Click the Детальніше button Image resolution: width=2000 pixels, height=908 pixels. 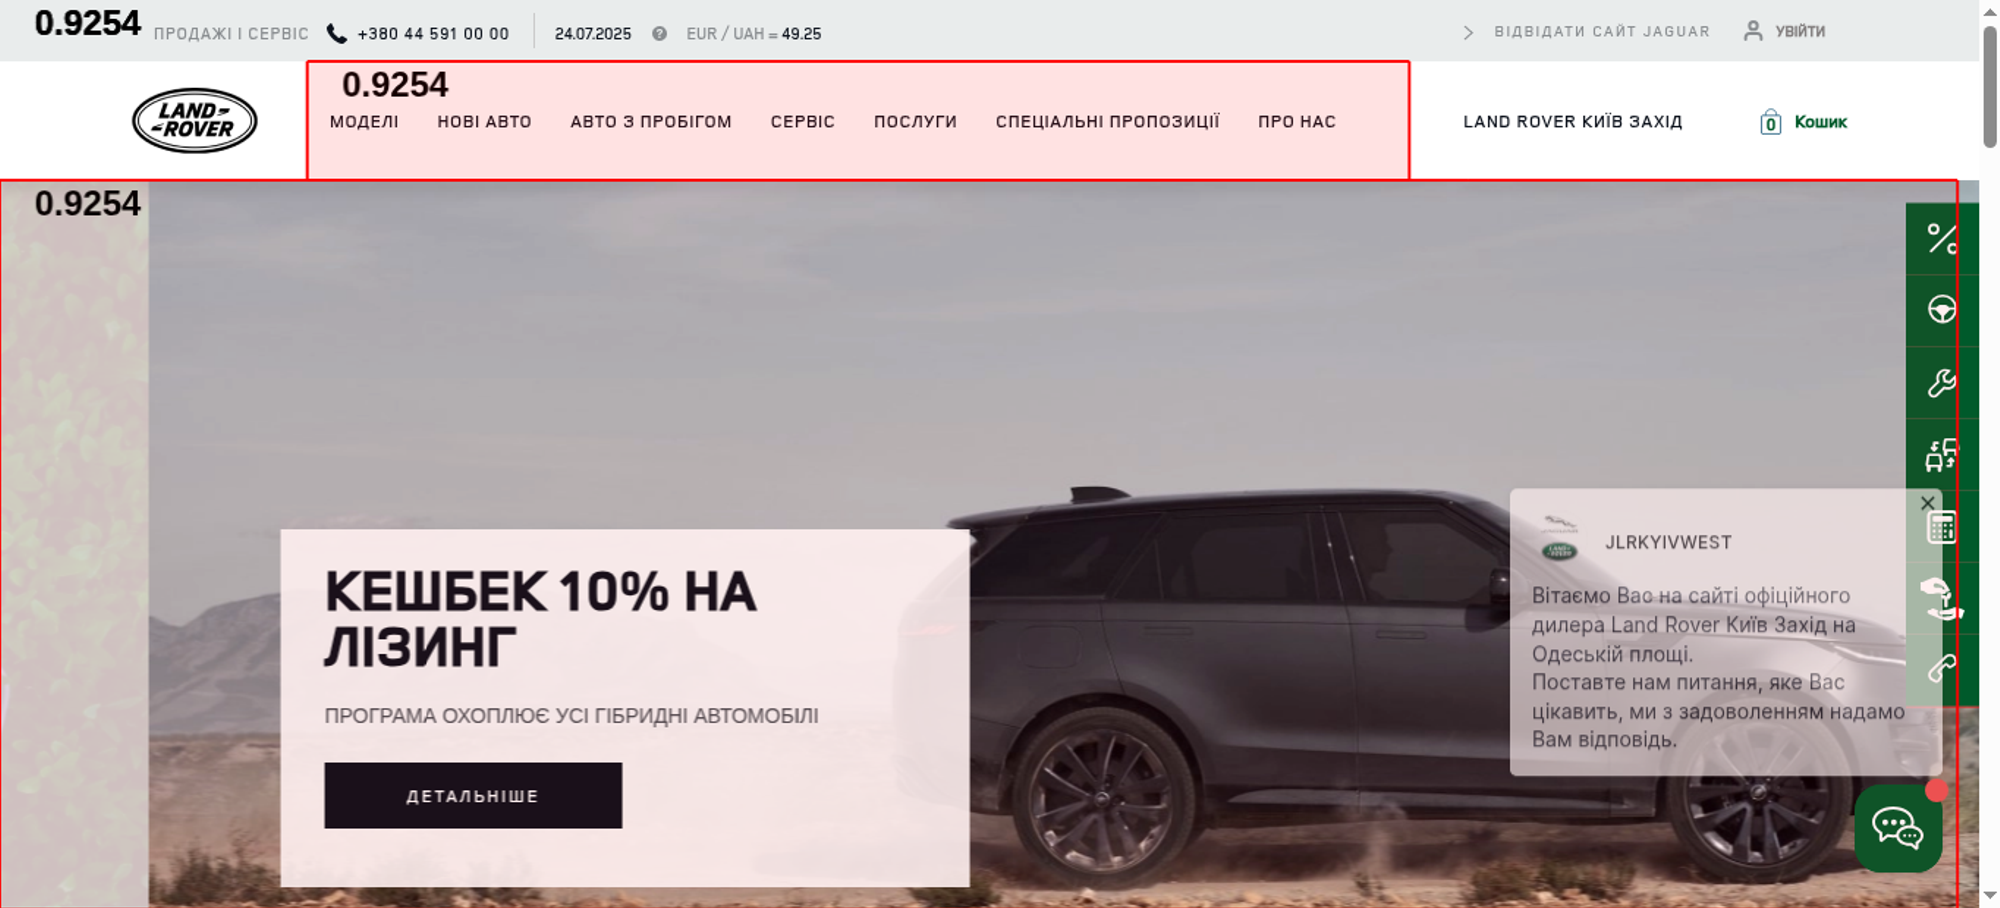(473, 796)
